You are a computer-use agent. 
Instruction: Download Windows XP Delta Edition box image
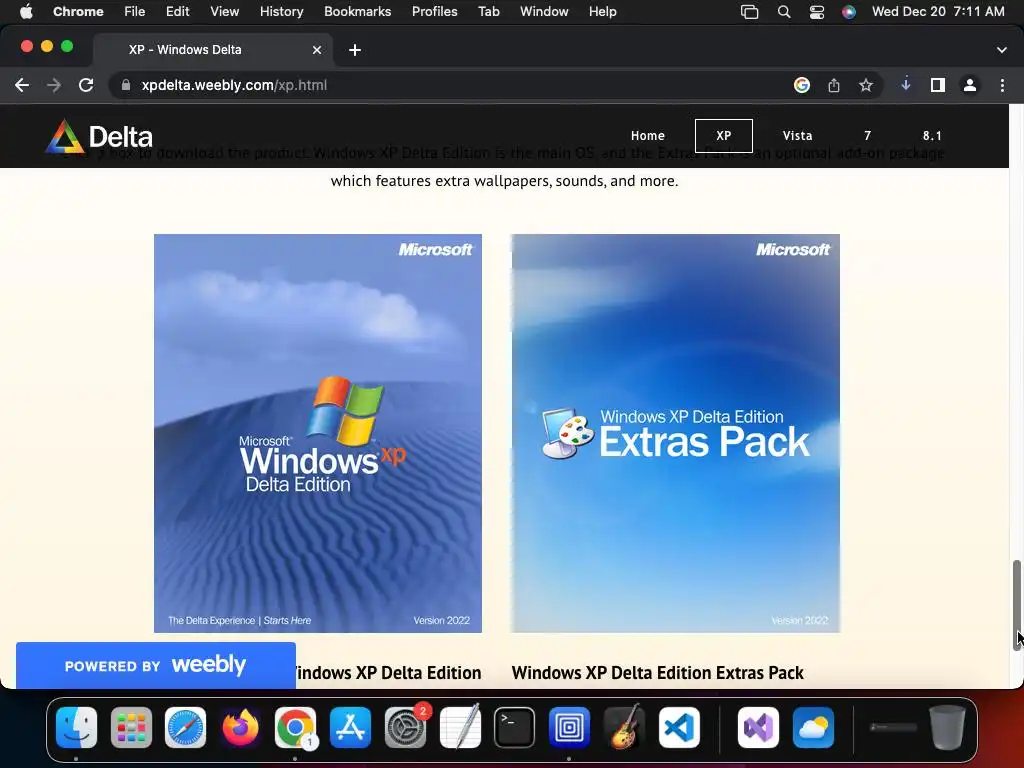(317, 433)
